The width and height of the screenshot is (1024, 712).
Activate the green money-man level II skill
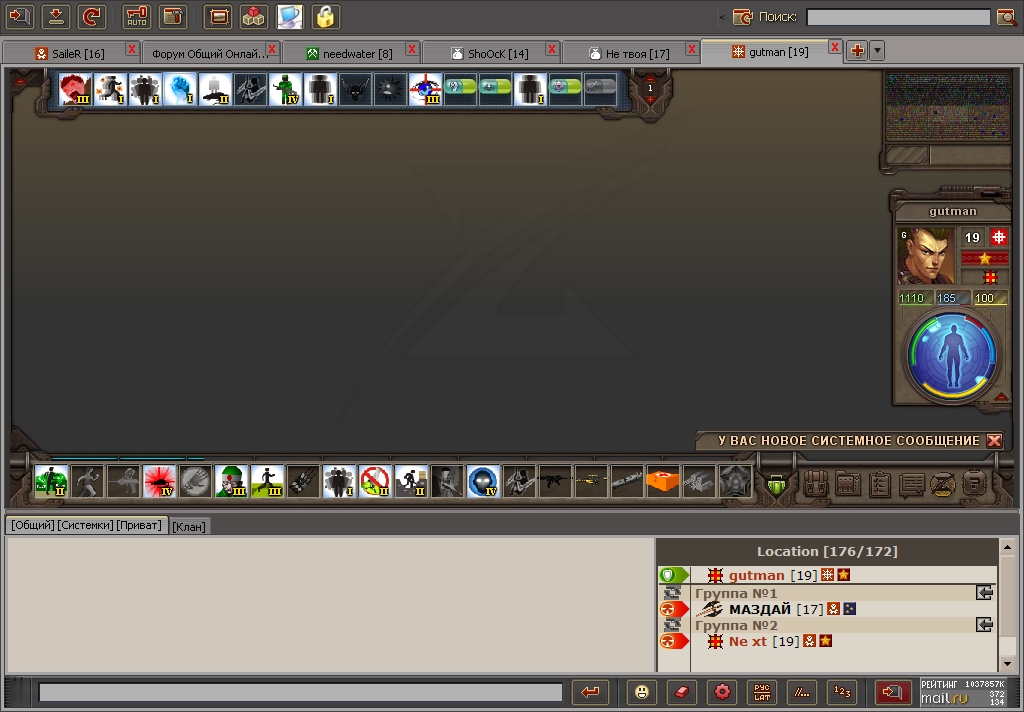[51, 481]
